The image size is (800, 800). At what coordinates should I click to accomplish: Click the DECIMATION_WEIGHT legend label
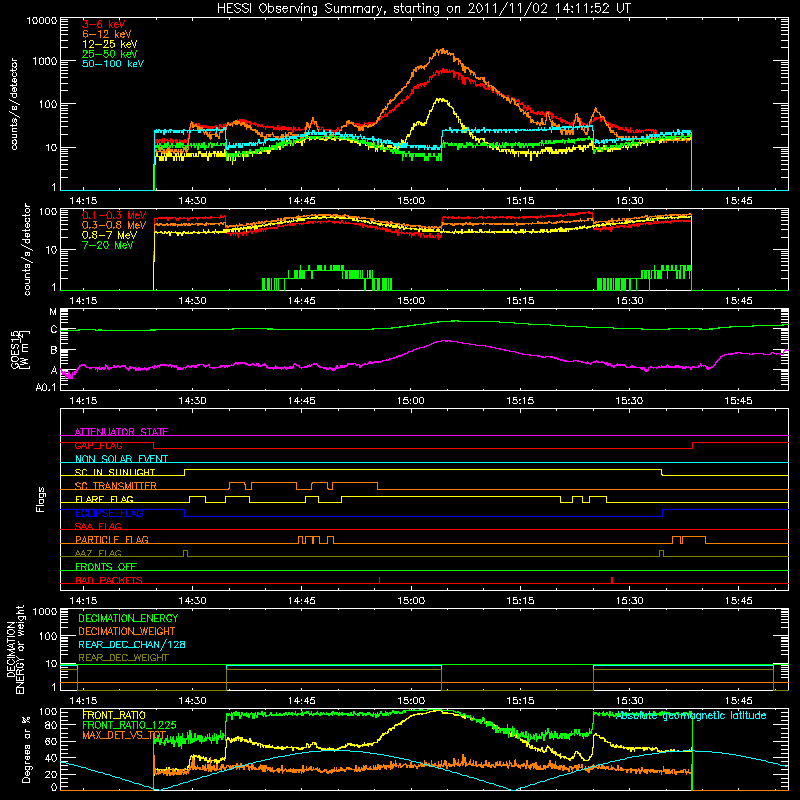pos(127,631)
